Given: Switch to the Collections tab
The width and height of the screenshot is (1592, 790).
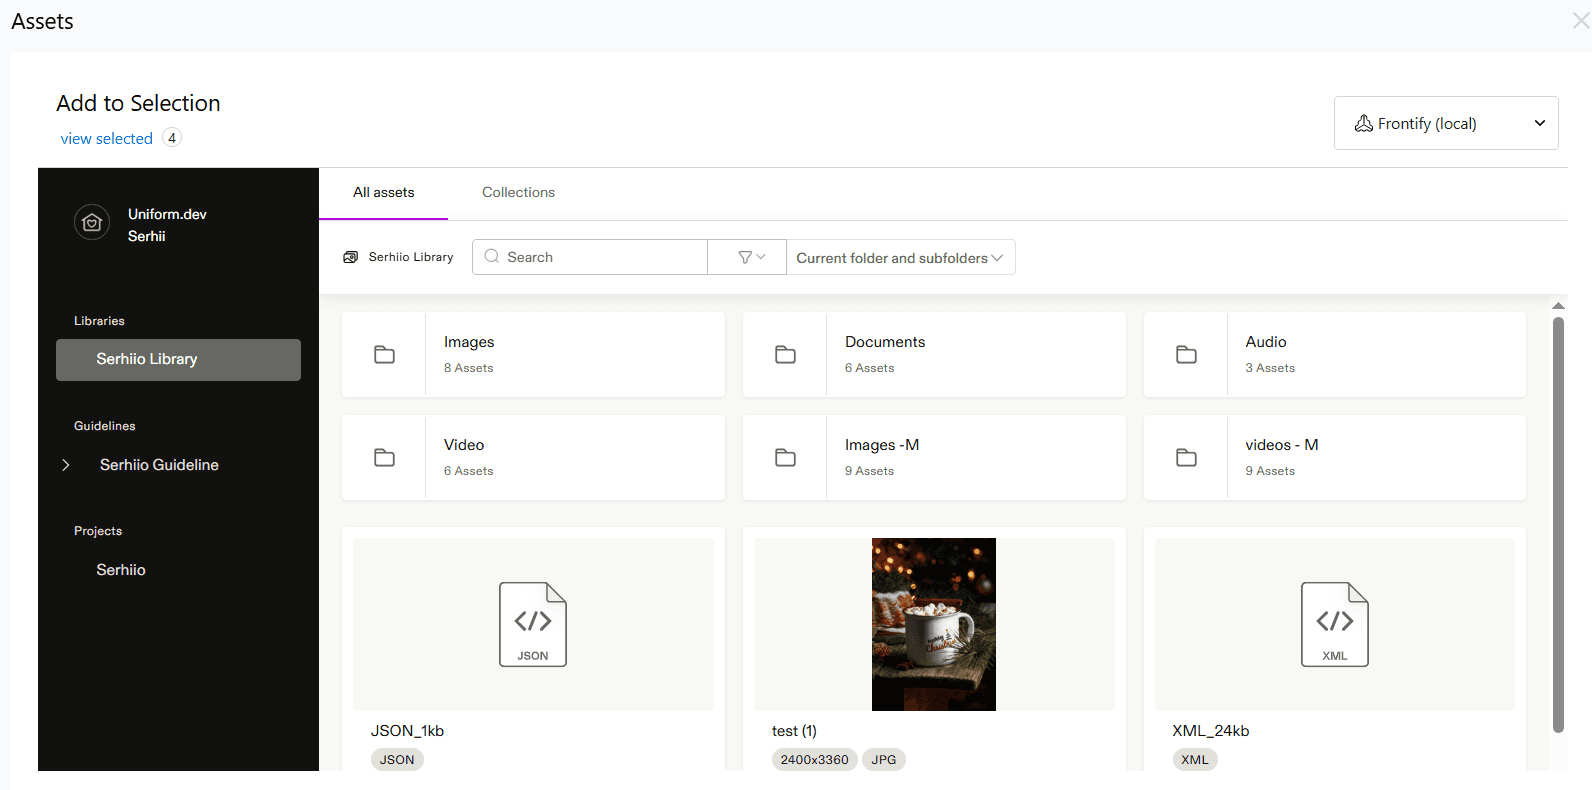Looking at the screenshot, I should tap(518, 192).
